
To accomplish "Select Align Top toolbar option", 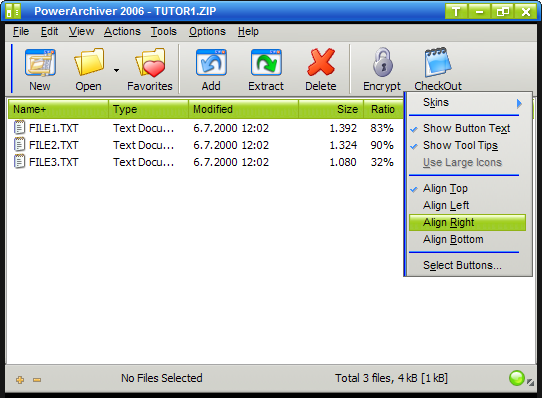I will [467, 188].
